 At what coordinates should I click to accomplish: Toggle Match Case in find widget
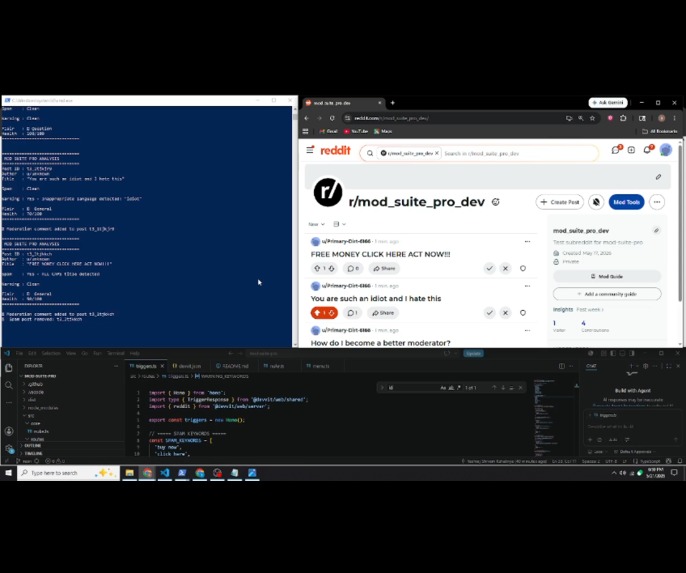coord(443,388)
